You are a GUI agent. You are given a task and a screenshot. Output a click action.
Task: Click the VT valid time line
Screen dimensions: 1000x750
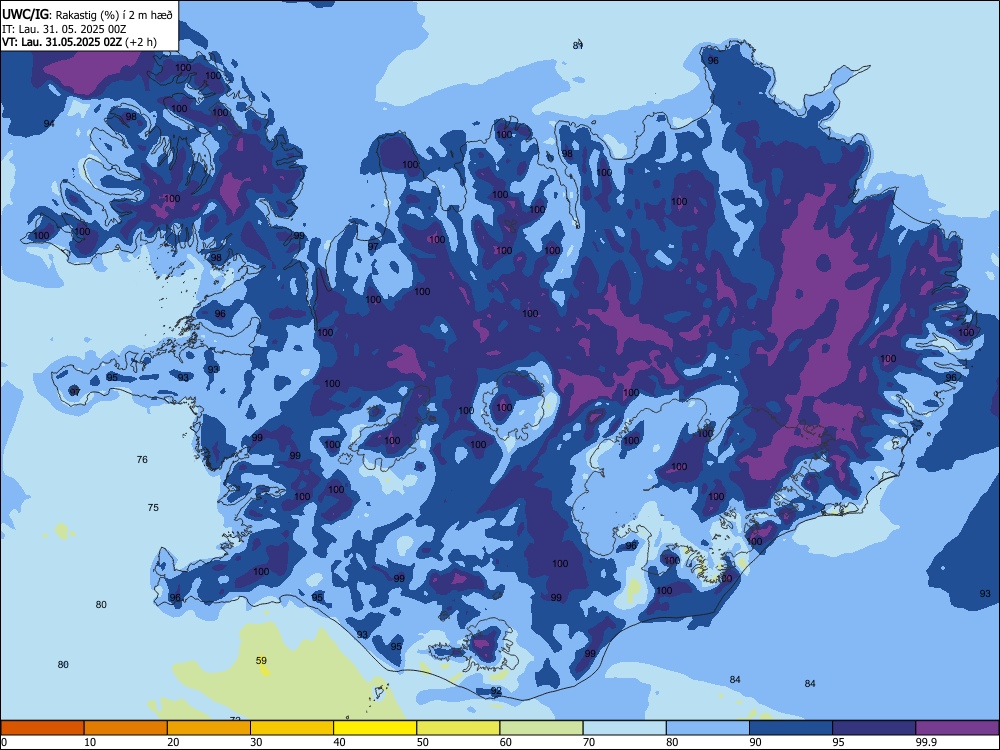tap(79, 42)
